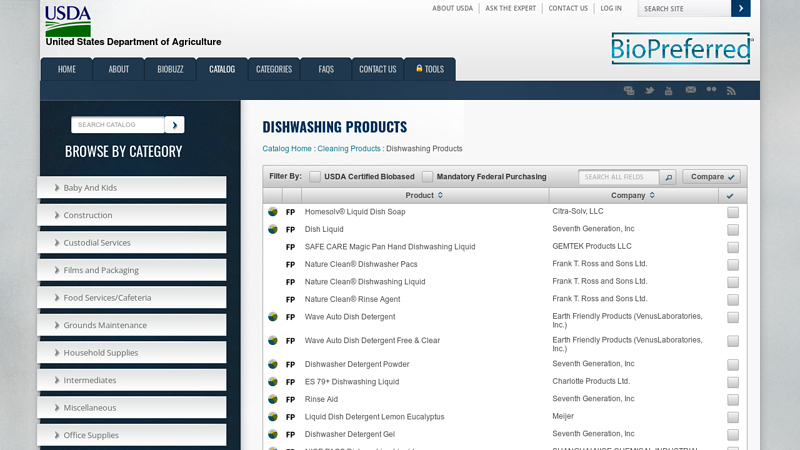The height and width of the screenshot is (450, 800).
Task: Click globe icon beside Rinse Aid
Action: [273, 399]
